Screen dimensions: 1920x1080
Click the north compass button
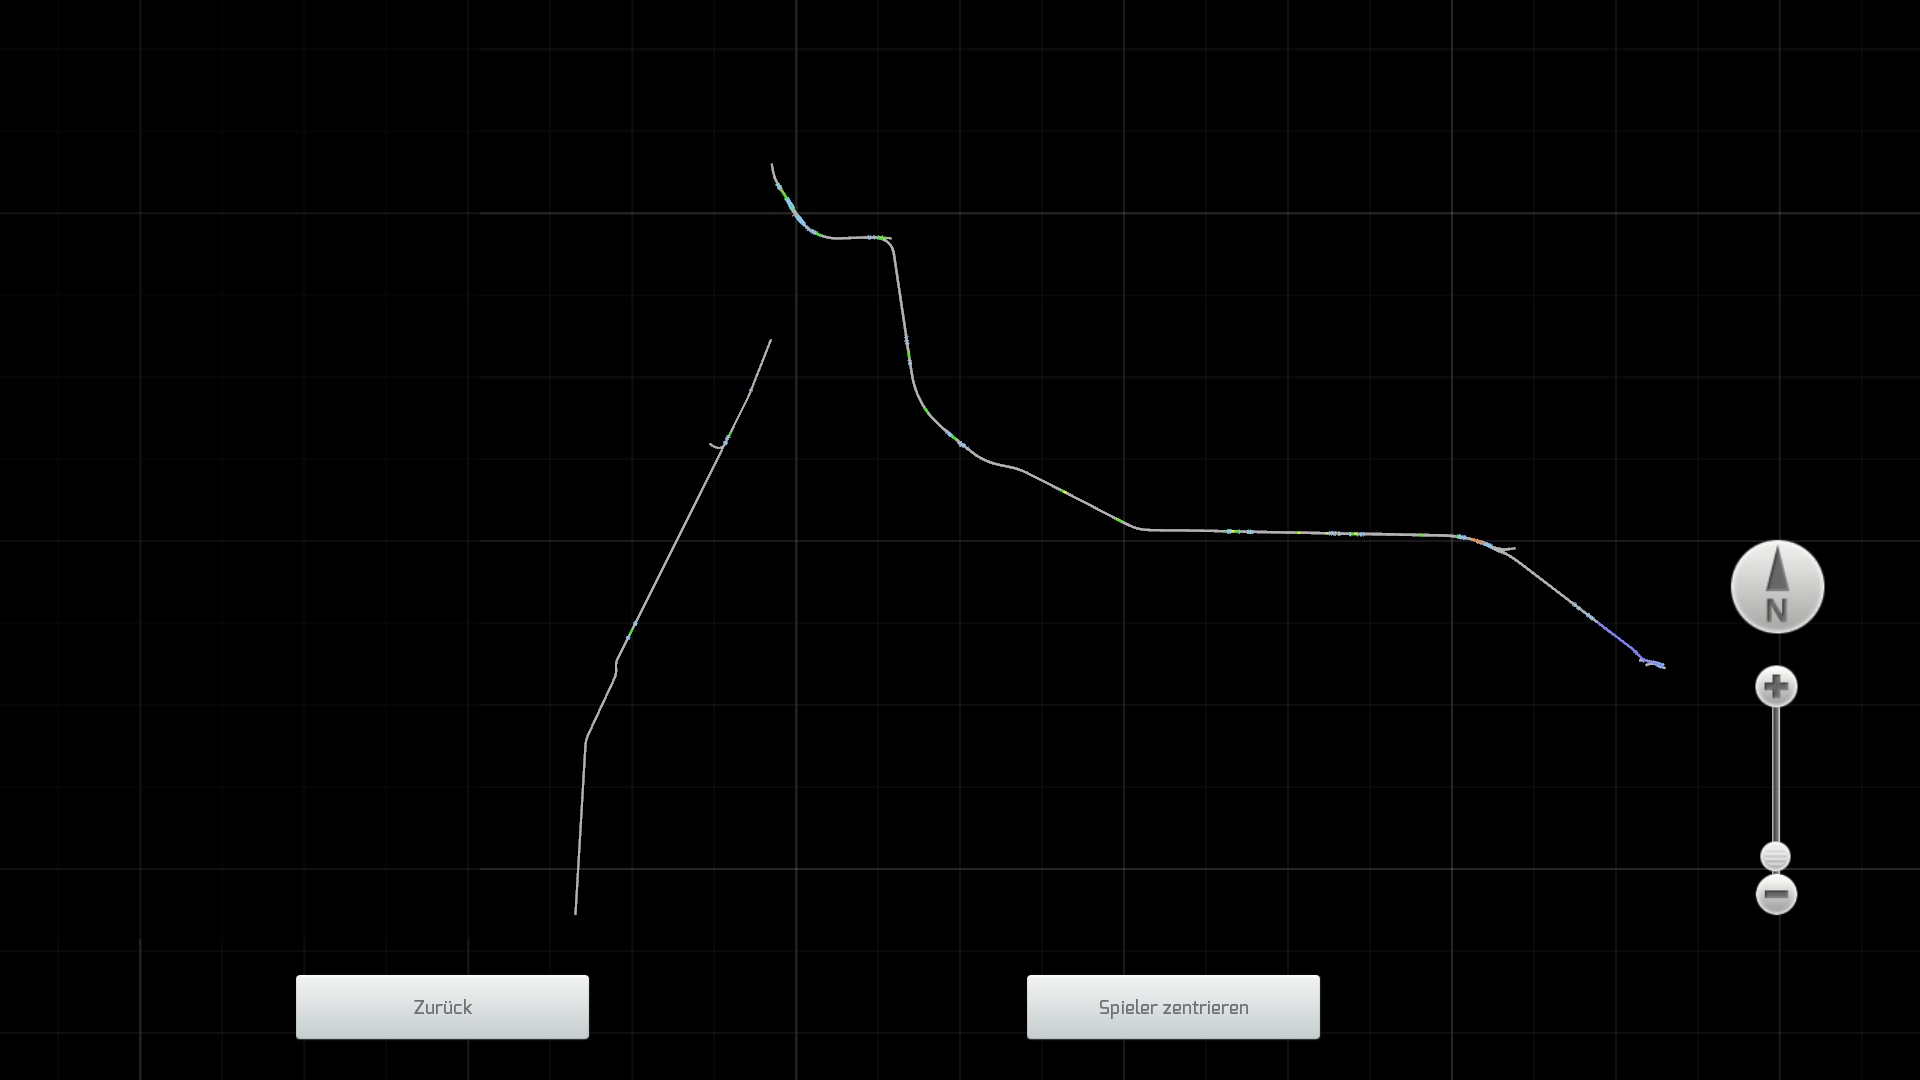[1777, 587]
